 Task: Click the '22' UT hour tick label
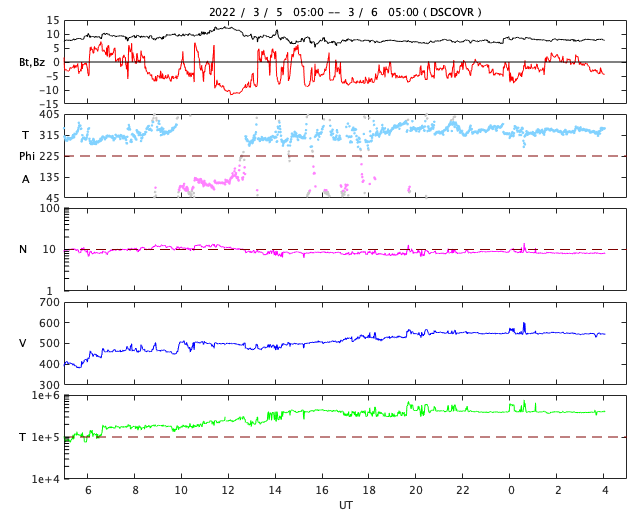pyautogui.click(x=463, y=490)
